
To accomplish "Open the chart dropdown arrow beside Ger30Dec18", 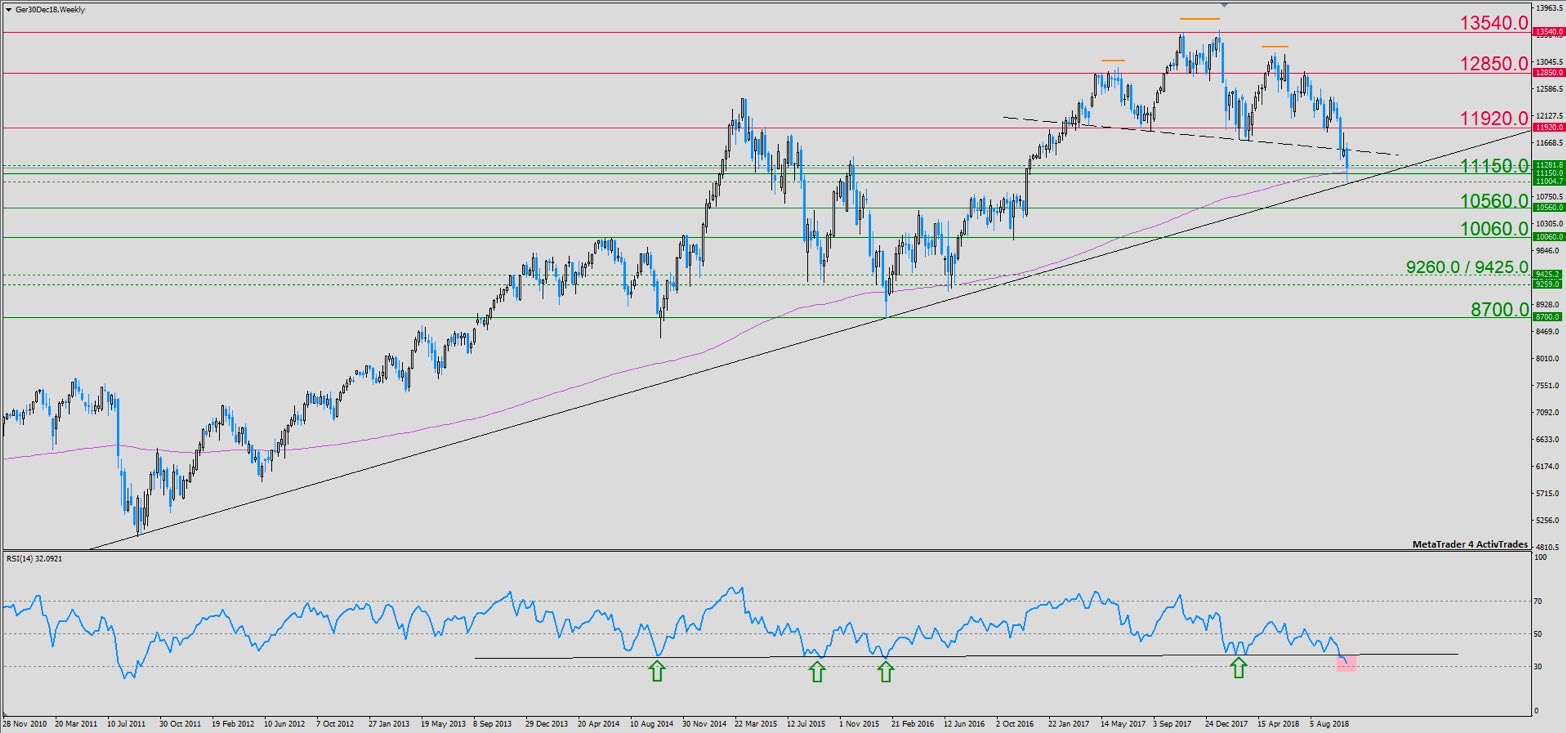I will pyautogui.click(x=8, y=9).
